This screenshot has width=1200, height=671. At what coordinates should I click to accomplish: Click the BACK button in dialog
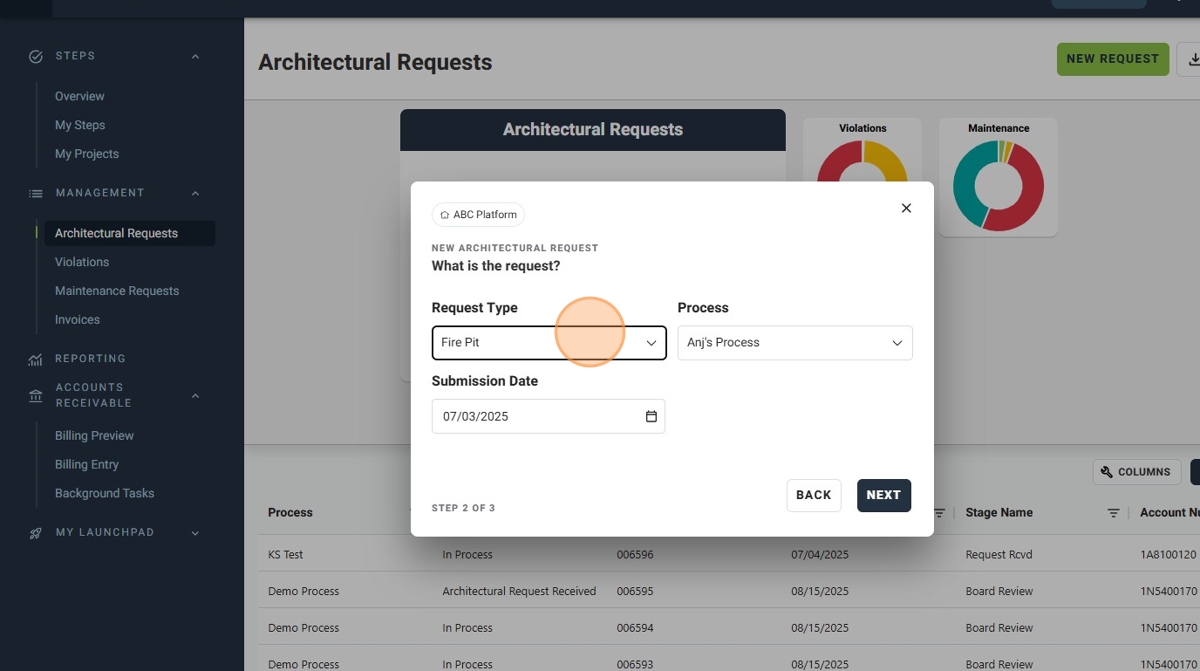point(814,495)
